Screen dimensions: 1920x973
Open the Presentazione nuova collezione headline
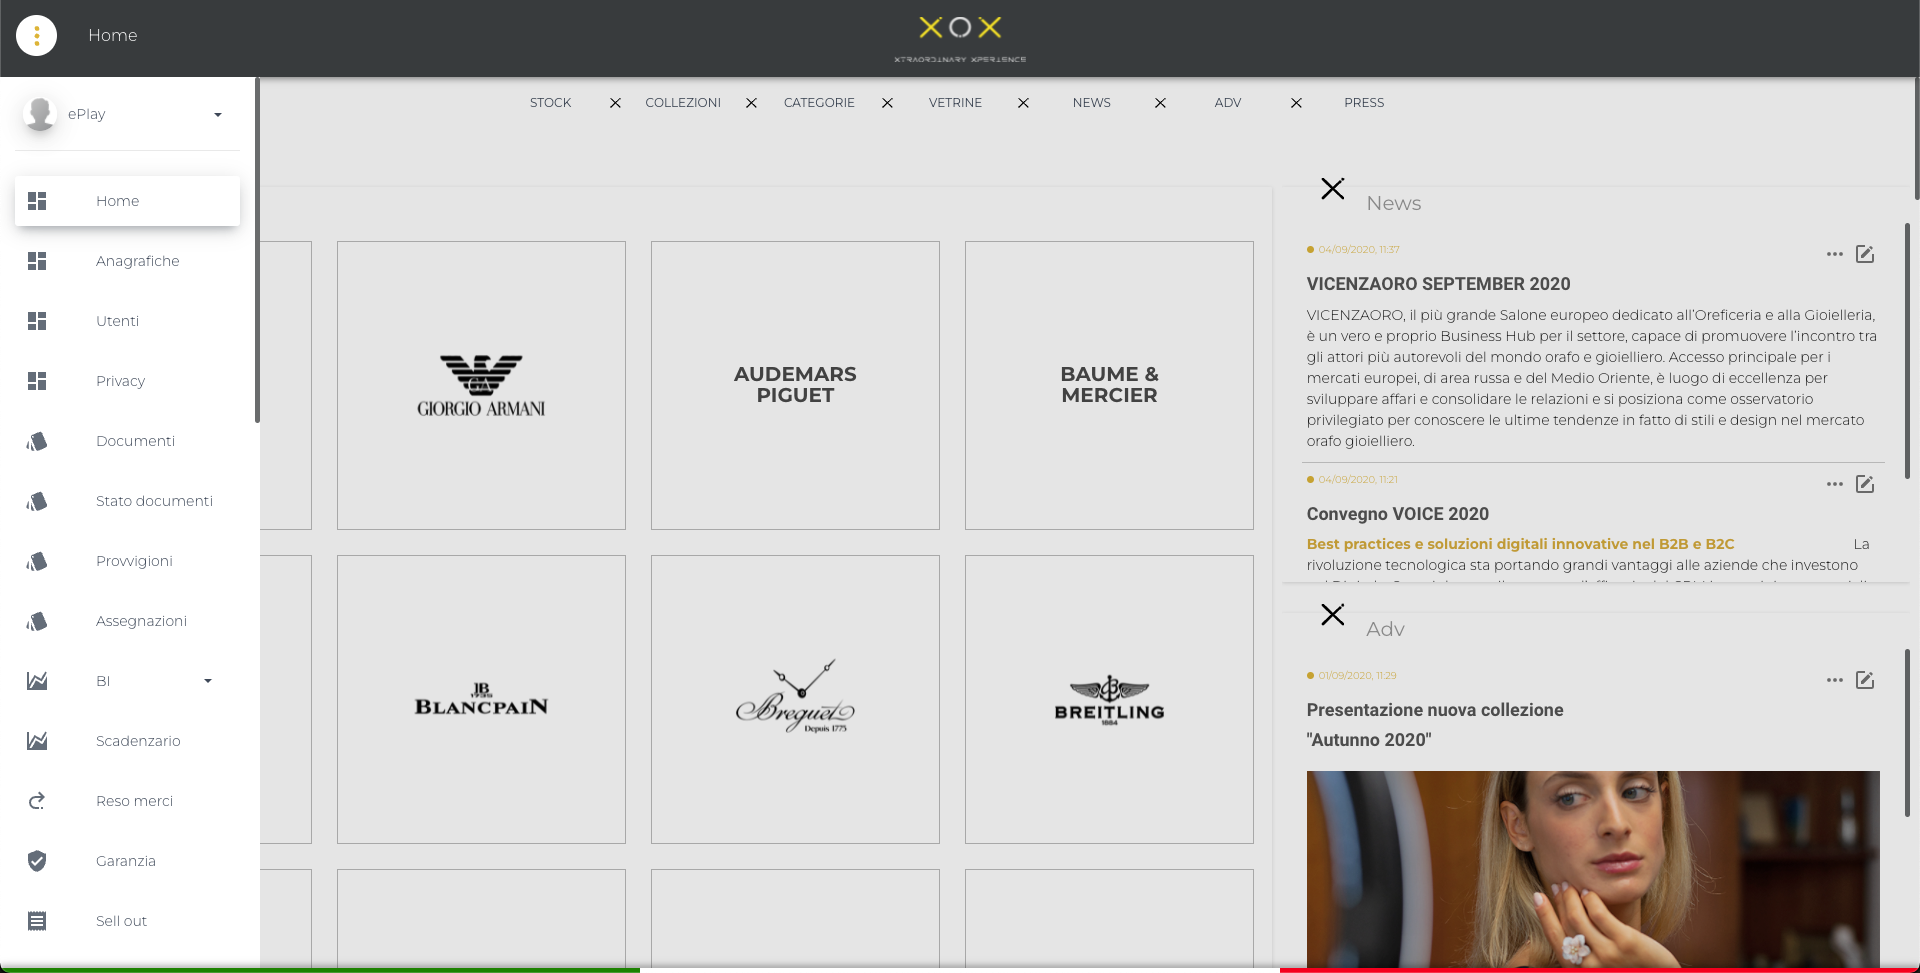[1434, 710]
